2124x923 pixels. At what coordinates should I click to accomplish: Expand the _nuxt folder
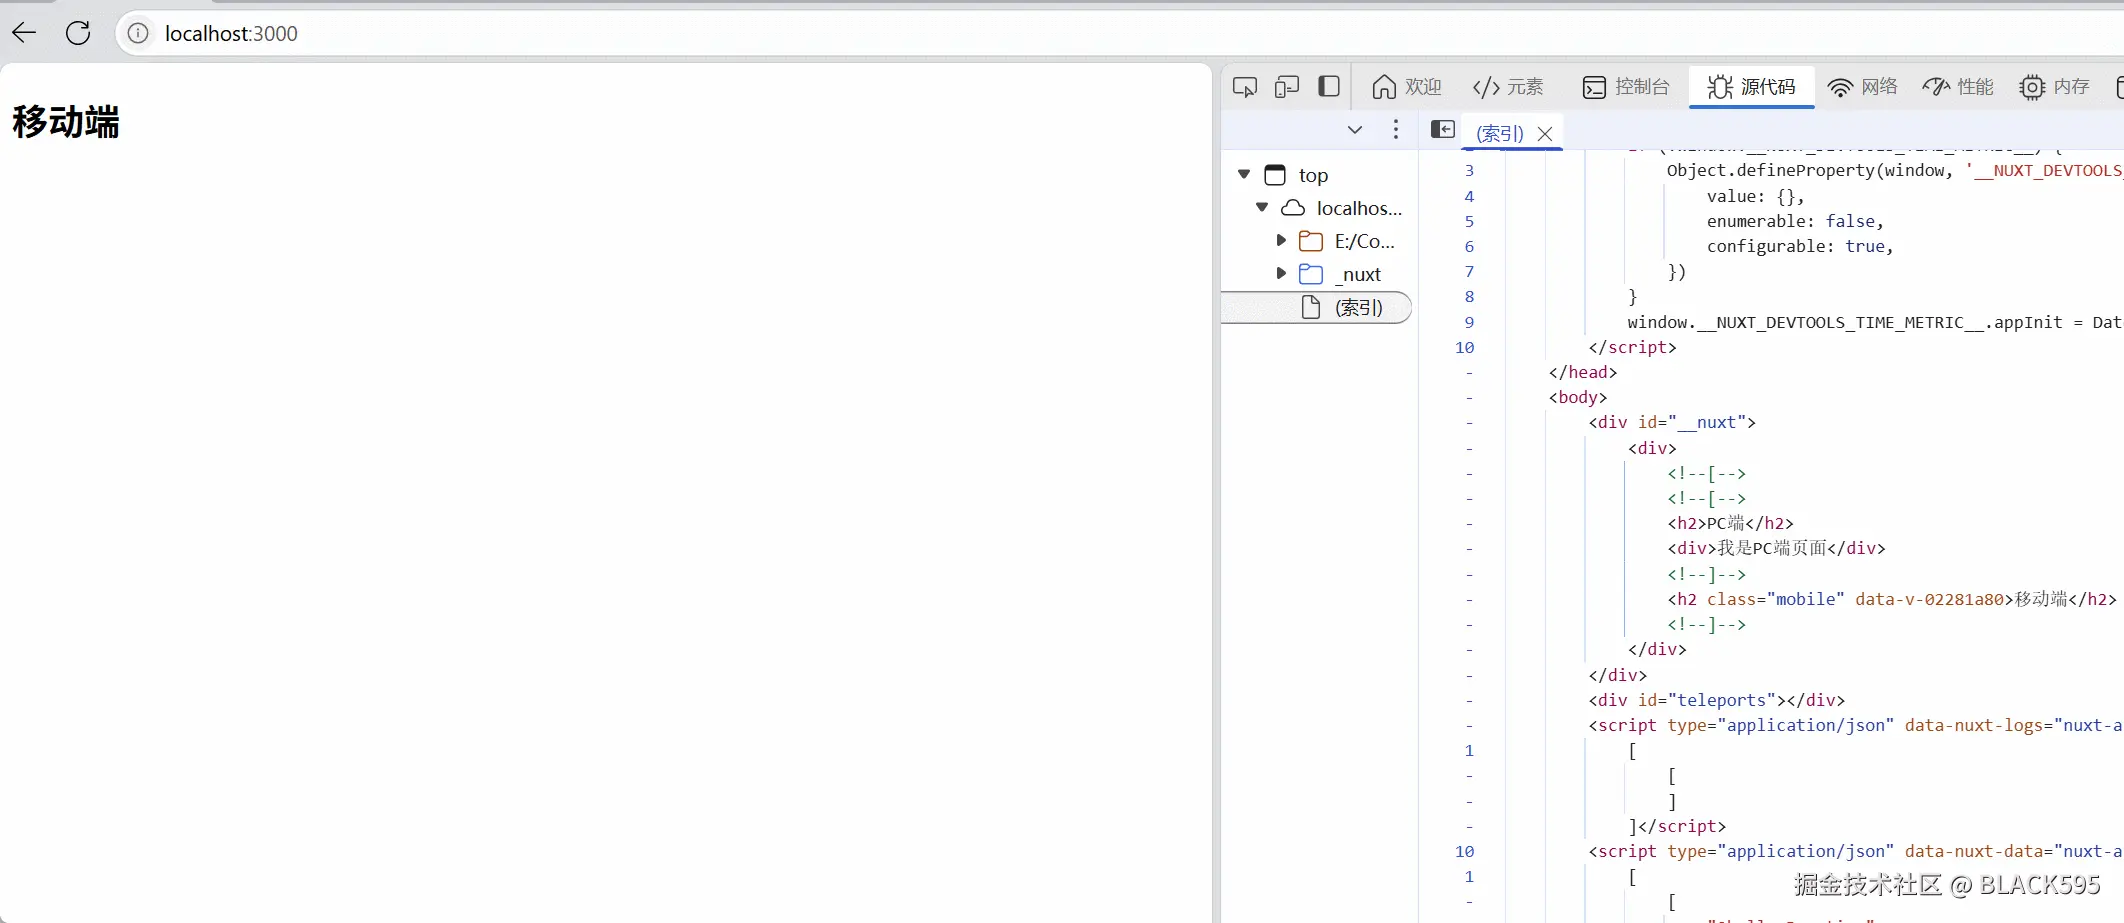1281,273
